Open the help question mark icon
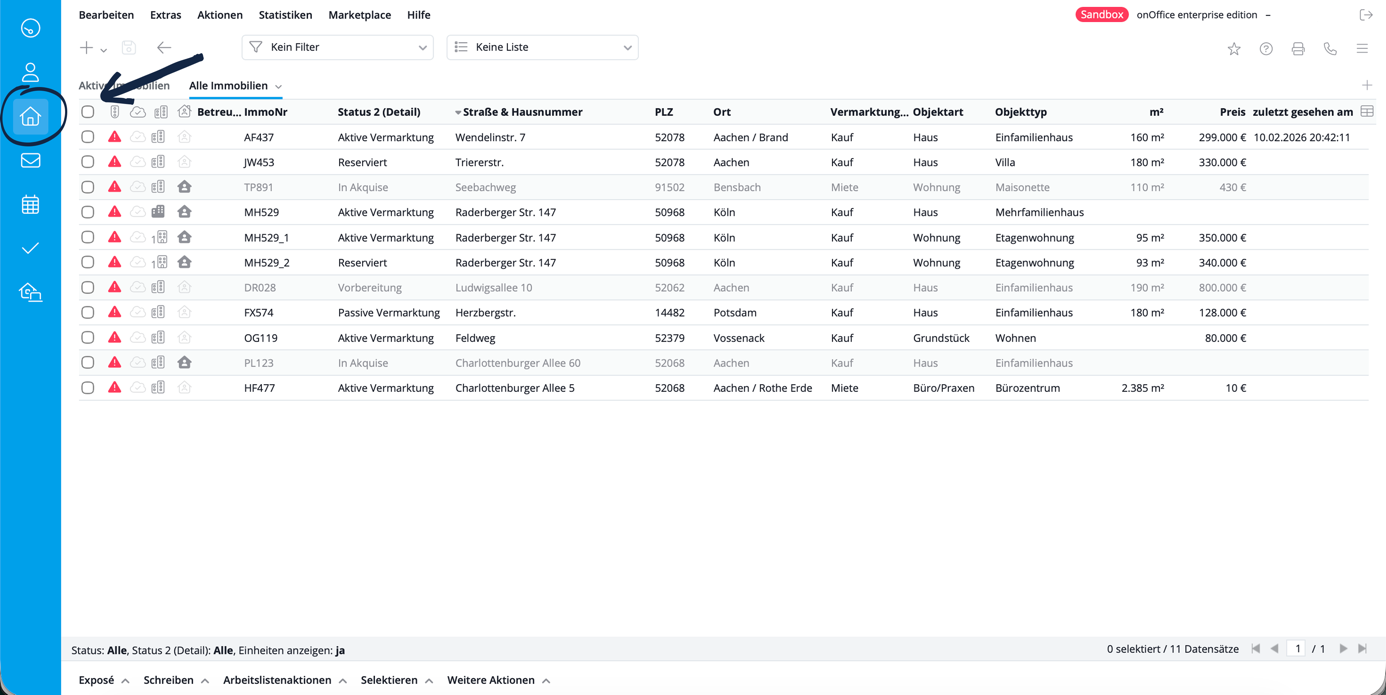The width and height of the screenshot is (1386, 695). click(x=1266, y=49)
